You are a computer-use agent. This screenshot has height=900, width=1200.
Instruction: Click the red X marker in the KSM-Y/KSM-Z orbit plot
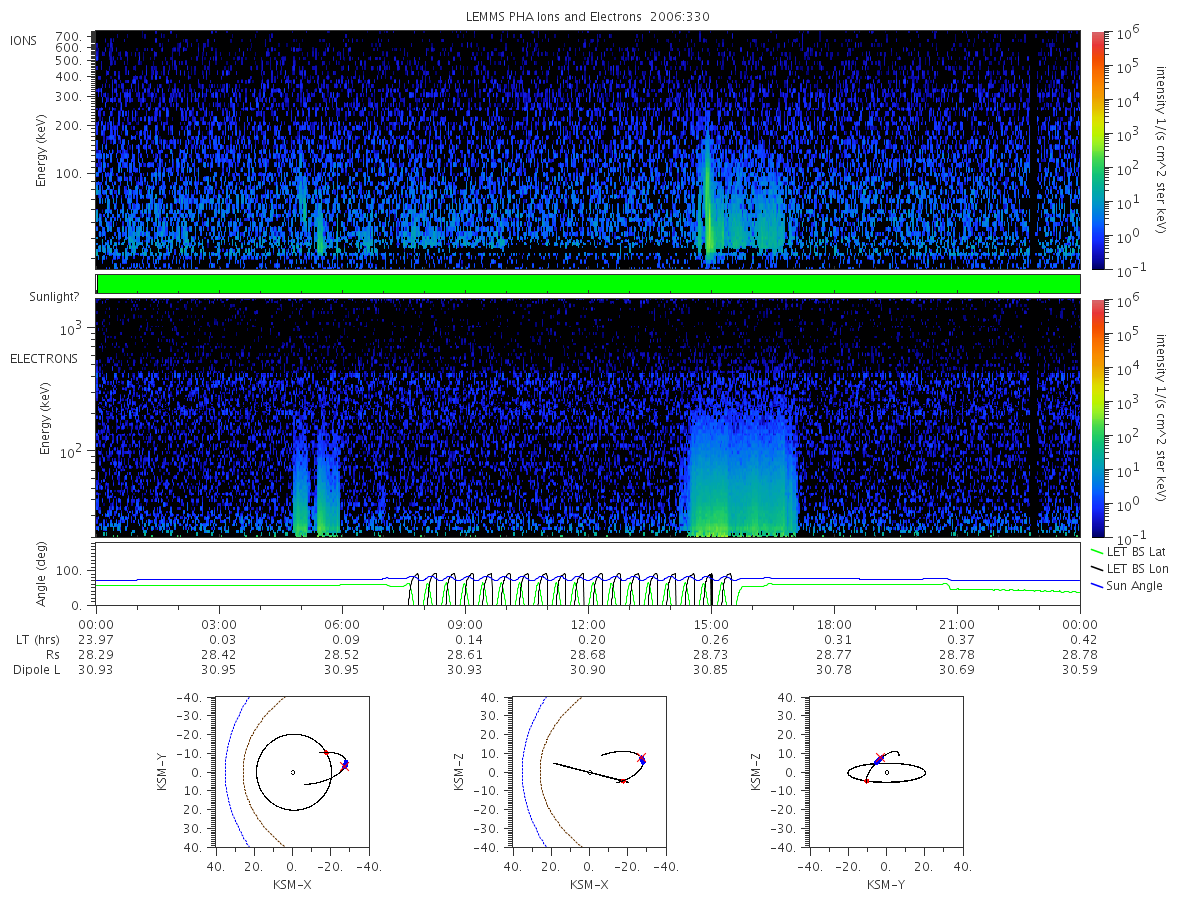click(880, 758)
